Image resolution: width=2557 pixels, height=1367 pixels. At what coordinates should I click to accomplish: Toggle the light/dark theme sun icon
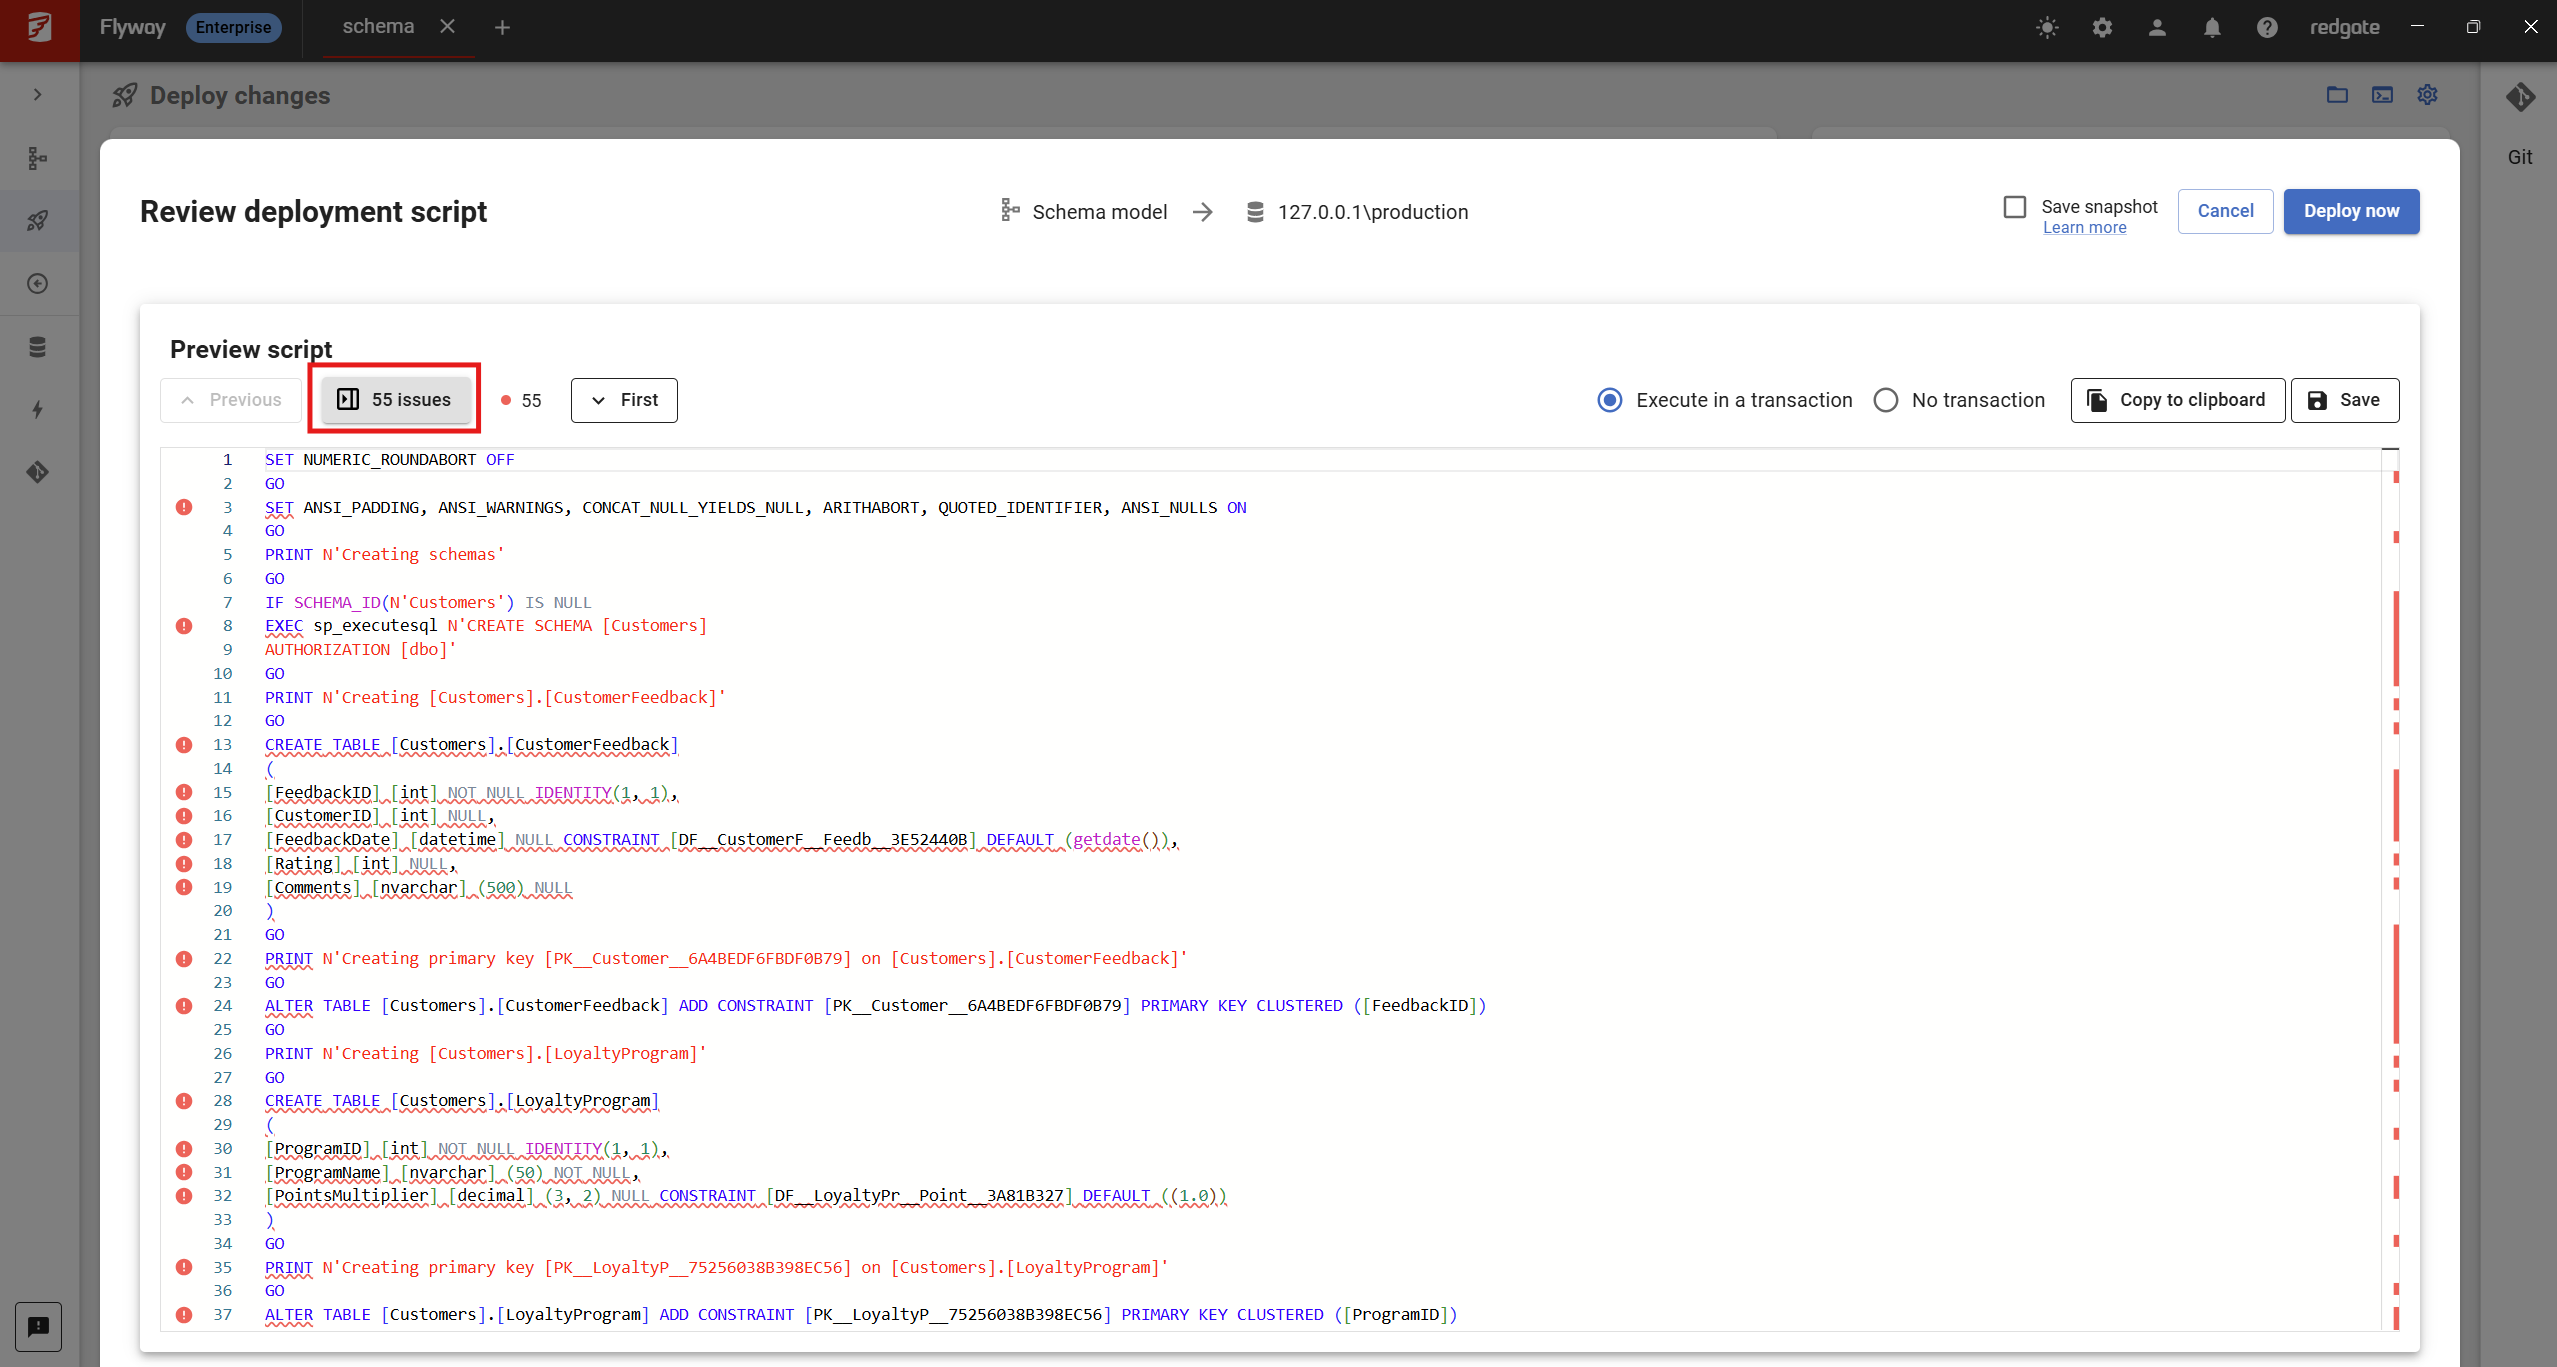pyautogui.click(x=2047, y=28)
